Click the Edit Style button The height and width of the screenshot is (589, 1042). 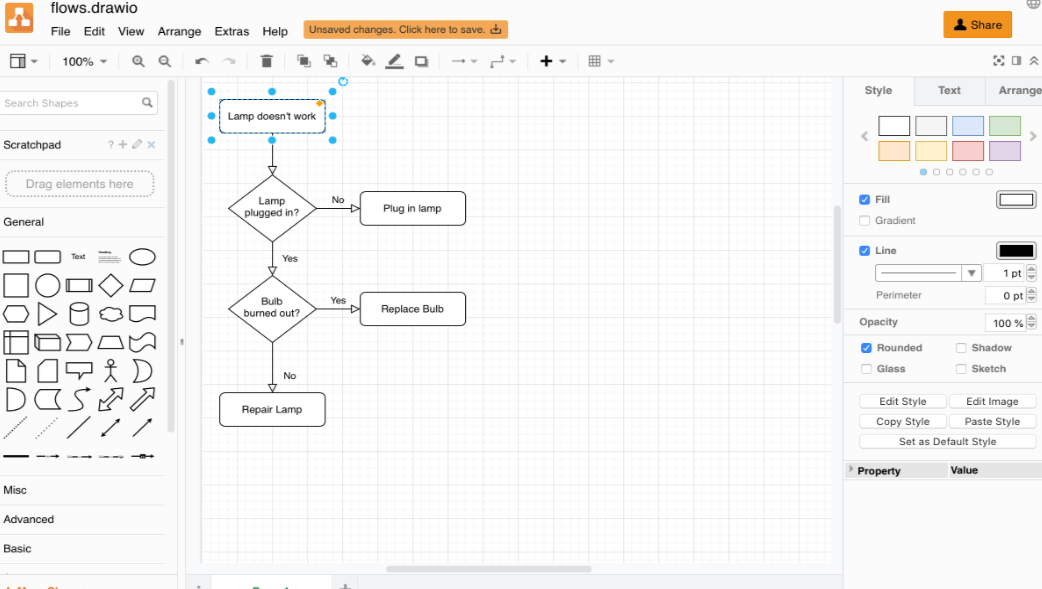tap(901, 400)
